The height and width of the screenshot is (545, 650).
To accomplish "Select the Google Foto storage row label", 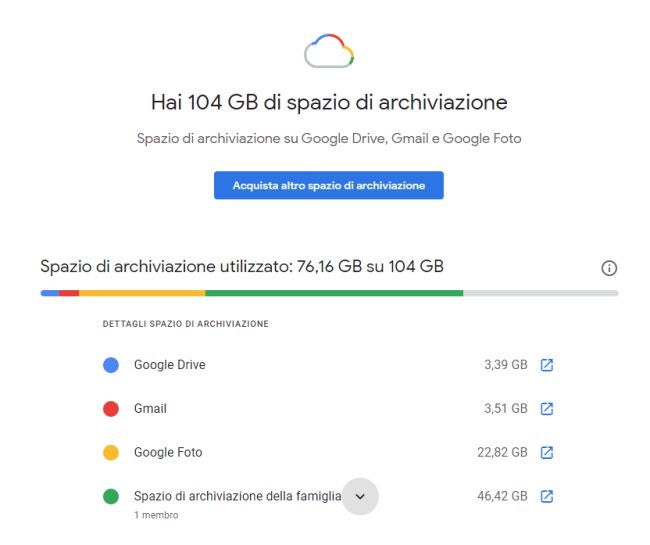I will [168, 453].
